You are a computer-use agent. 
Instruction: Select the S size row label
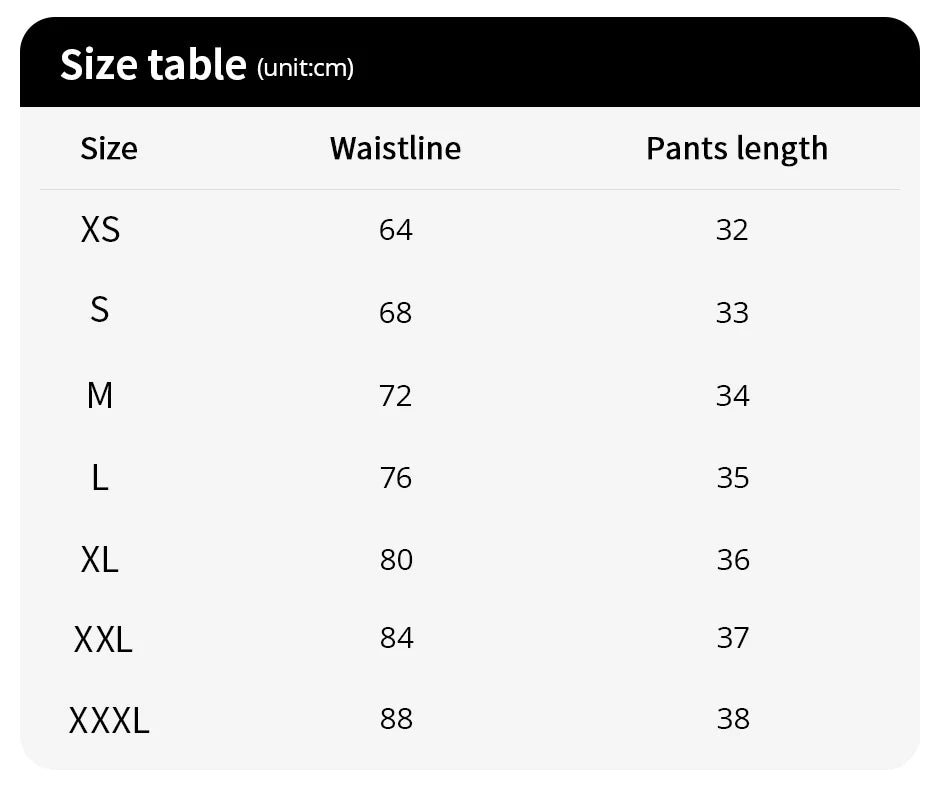point(99,310)
